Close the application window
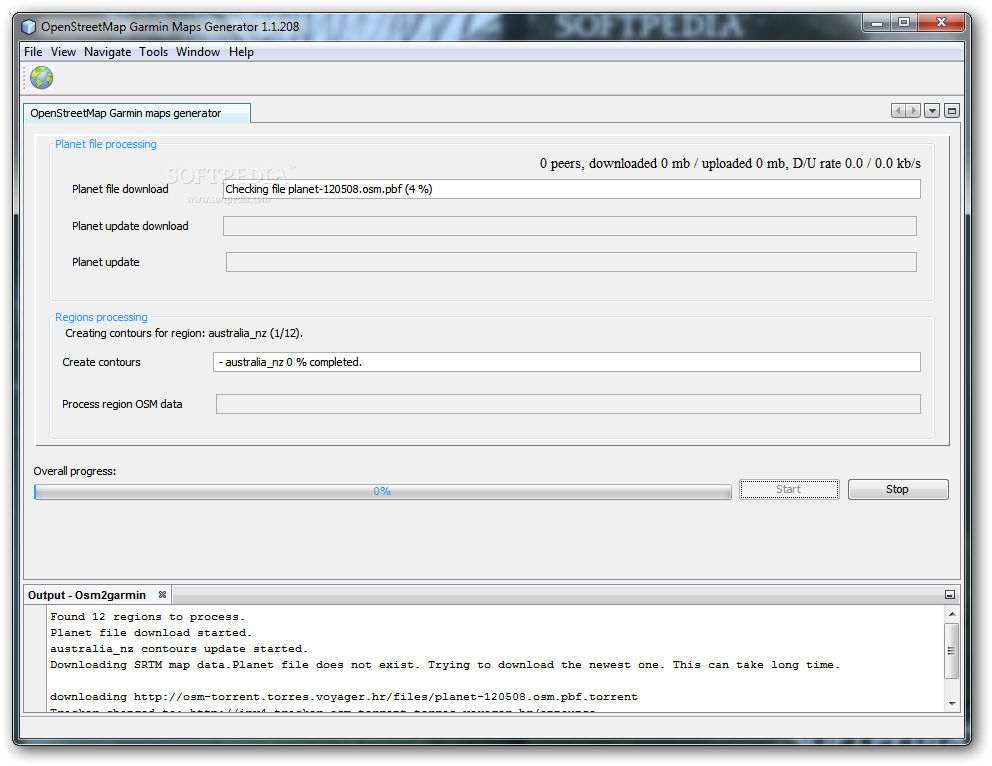Image resolution: width=992 pixels, height=766 pixels. (941, 23)
